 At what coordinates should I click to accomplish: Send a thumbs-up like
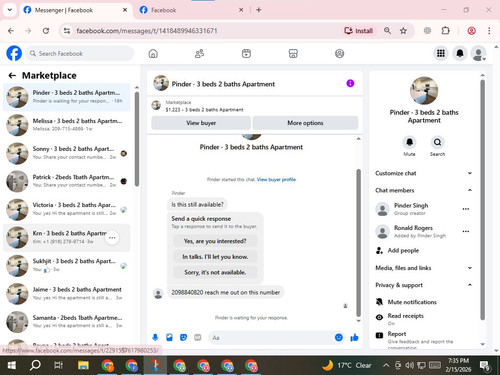(x=354, y=338)
